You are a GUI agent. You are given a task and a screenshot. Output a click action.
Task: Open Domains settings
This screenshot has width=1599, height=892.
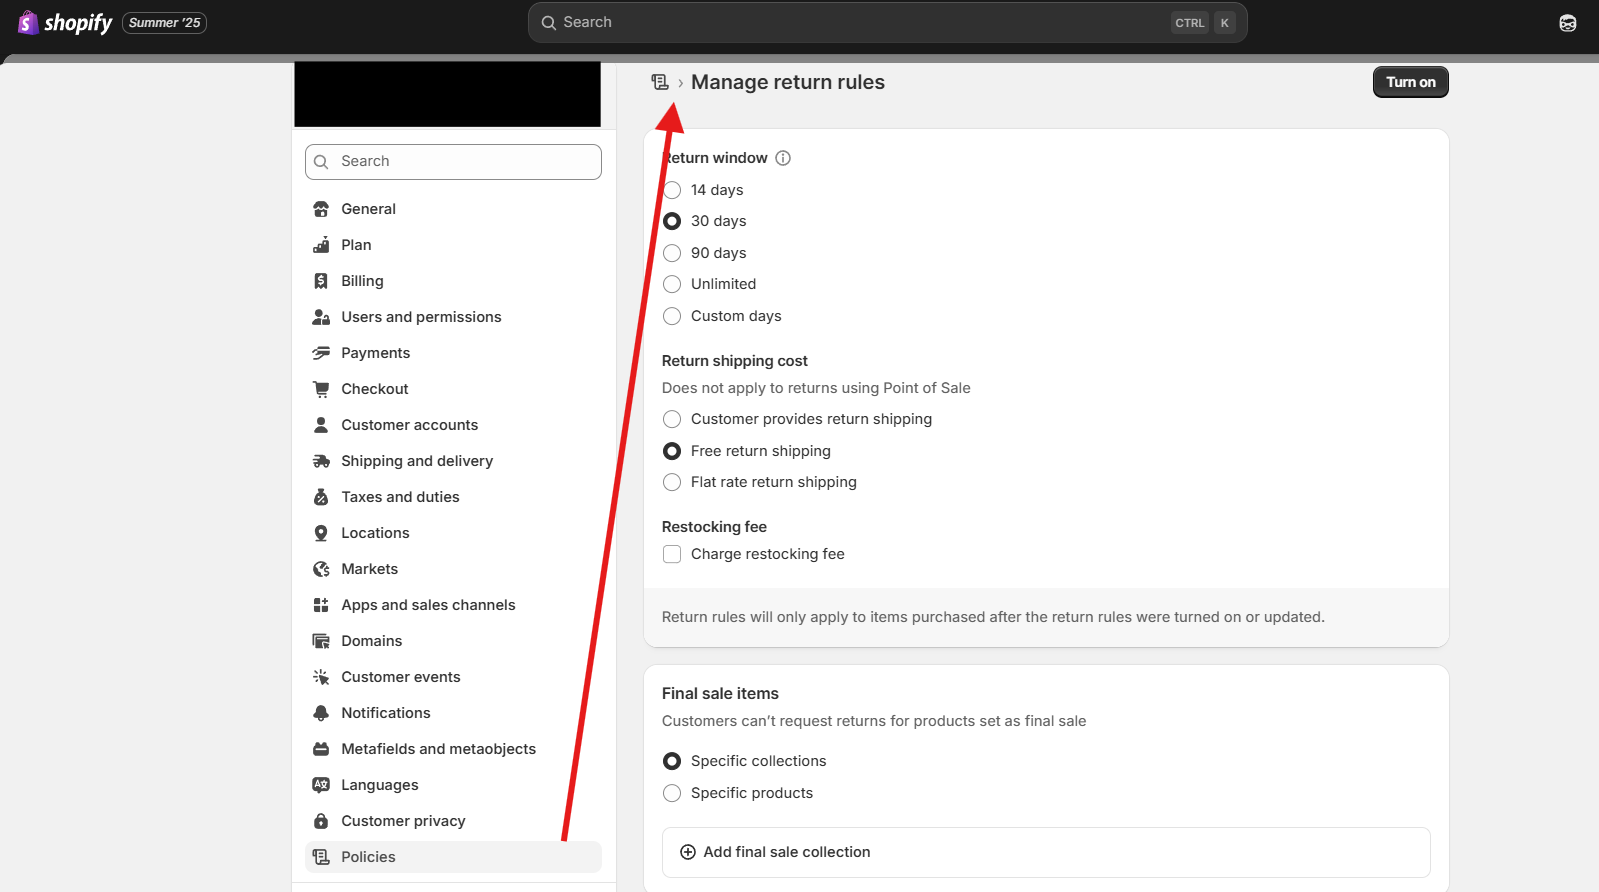(x=453, y=641)
